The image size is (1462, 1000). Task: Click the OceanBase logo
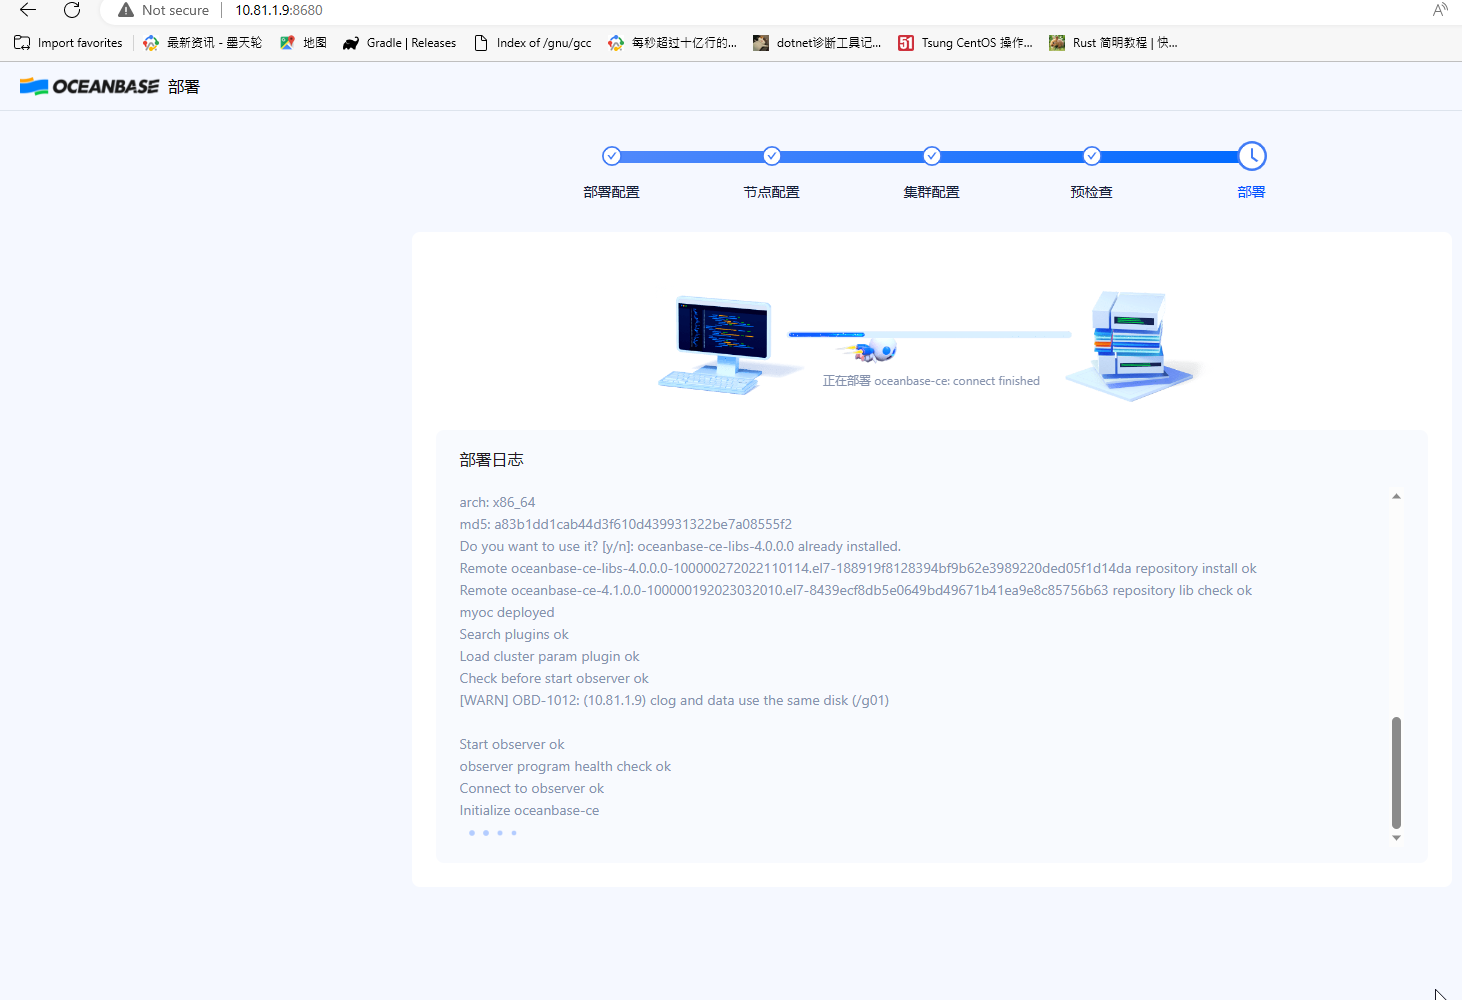coord(89,86)
